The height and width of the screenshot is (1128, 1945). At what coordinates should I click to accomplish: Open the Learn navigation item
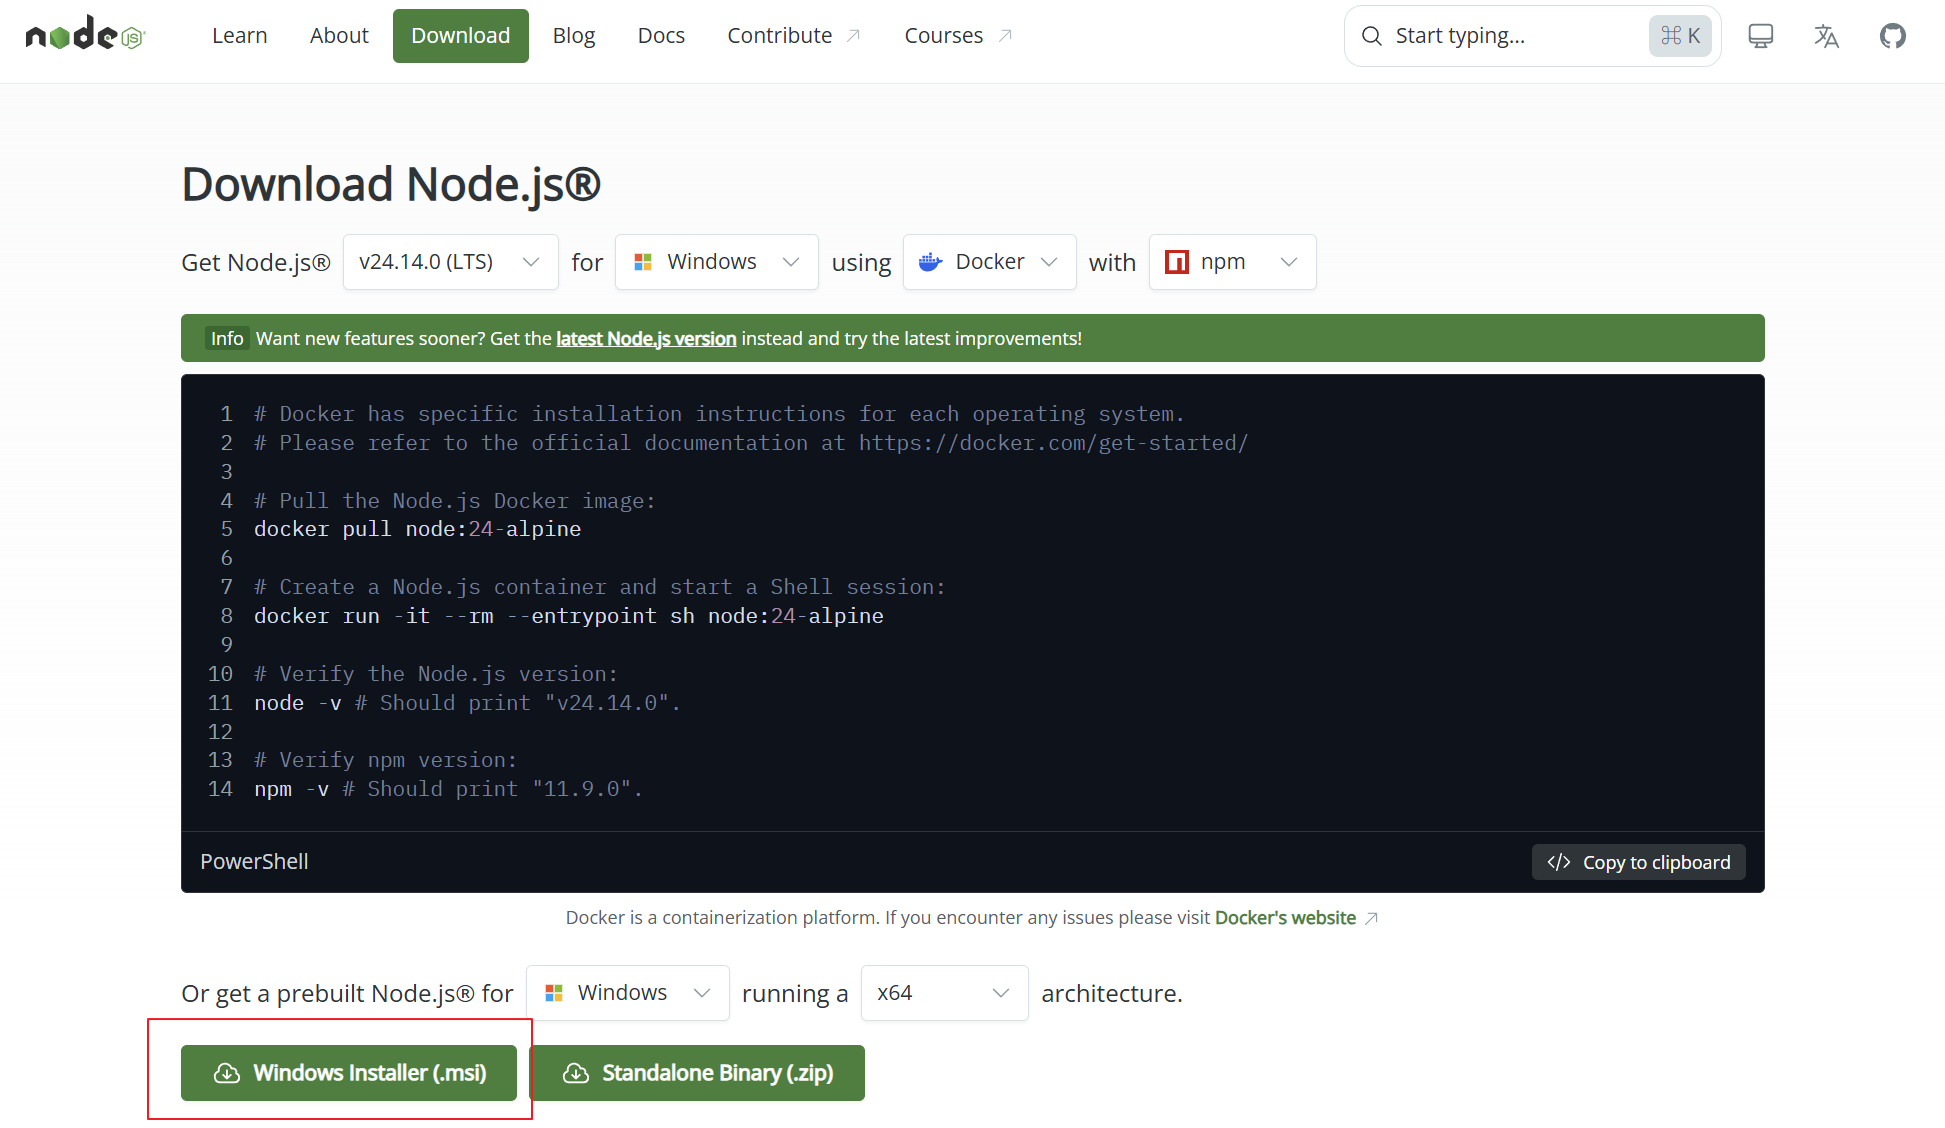click(x=239, y=35)
